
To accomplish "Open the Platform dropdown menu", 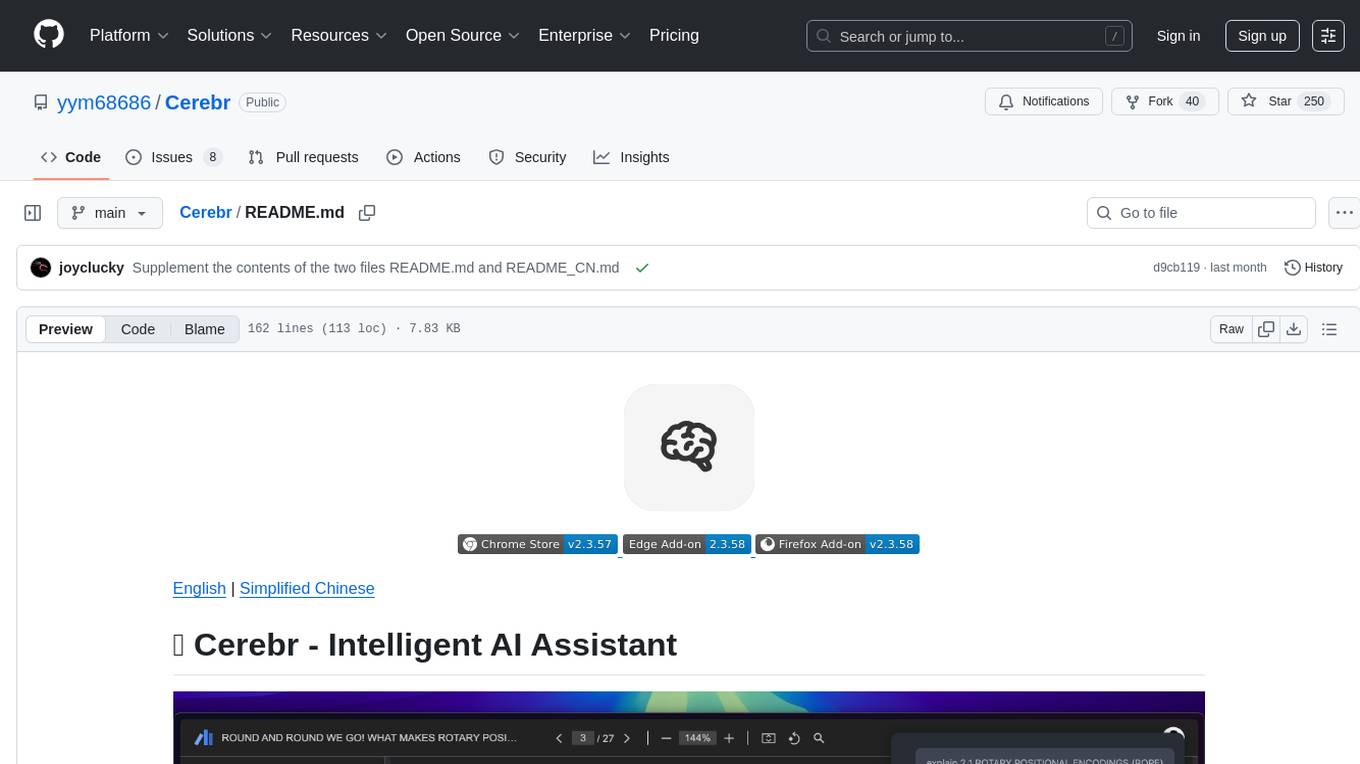I will (x=129, y=35).
